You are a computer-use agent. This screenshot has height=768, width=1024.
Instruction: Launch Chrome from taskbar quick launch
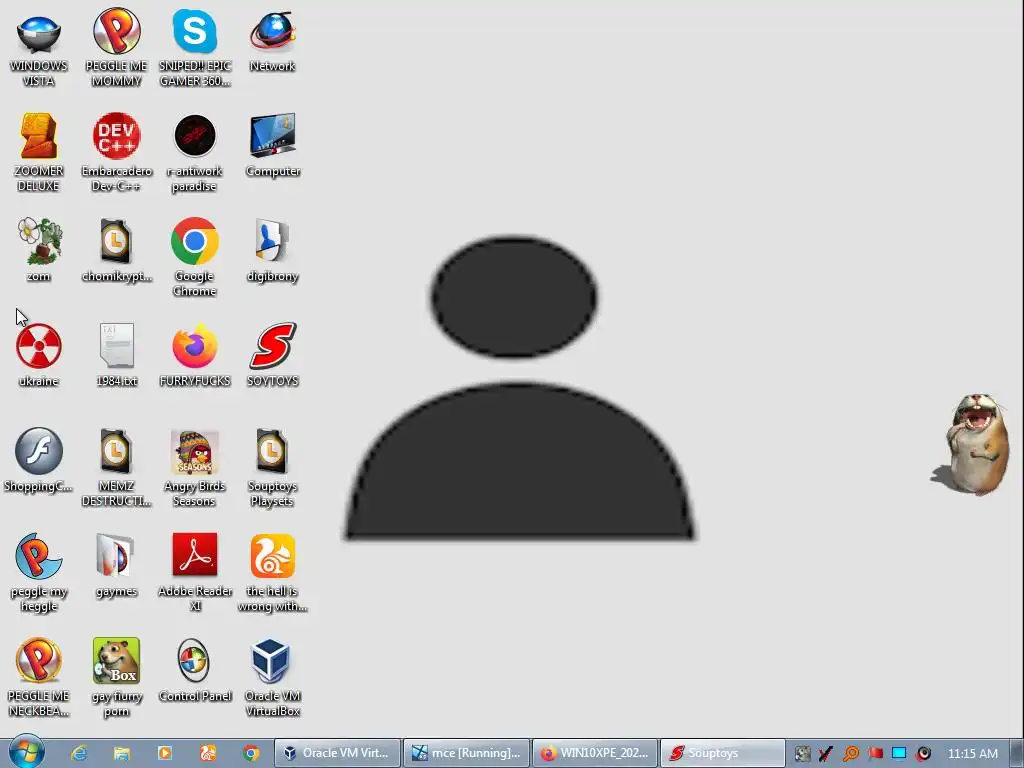pyautogui.click(x=251, y=753)
